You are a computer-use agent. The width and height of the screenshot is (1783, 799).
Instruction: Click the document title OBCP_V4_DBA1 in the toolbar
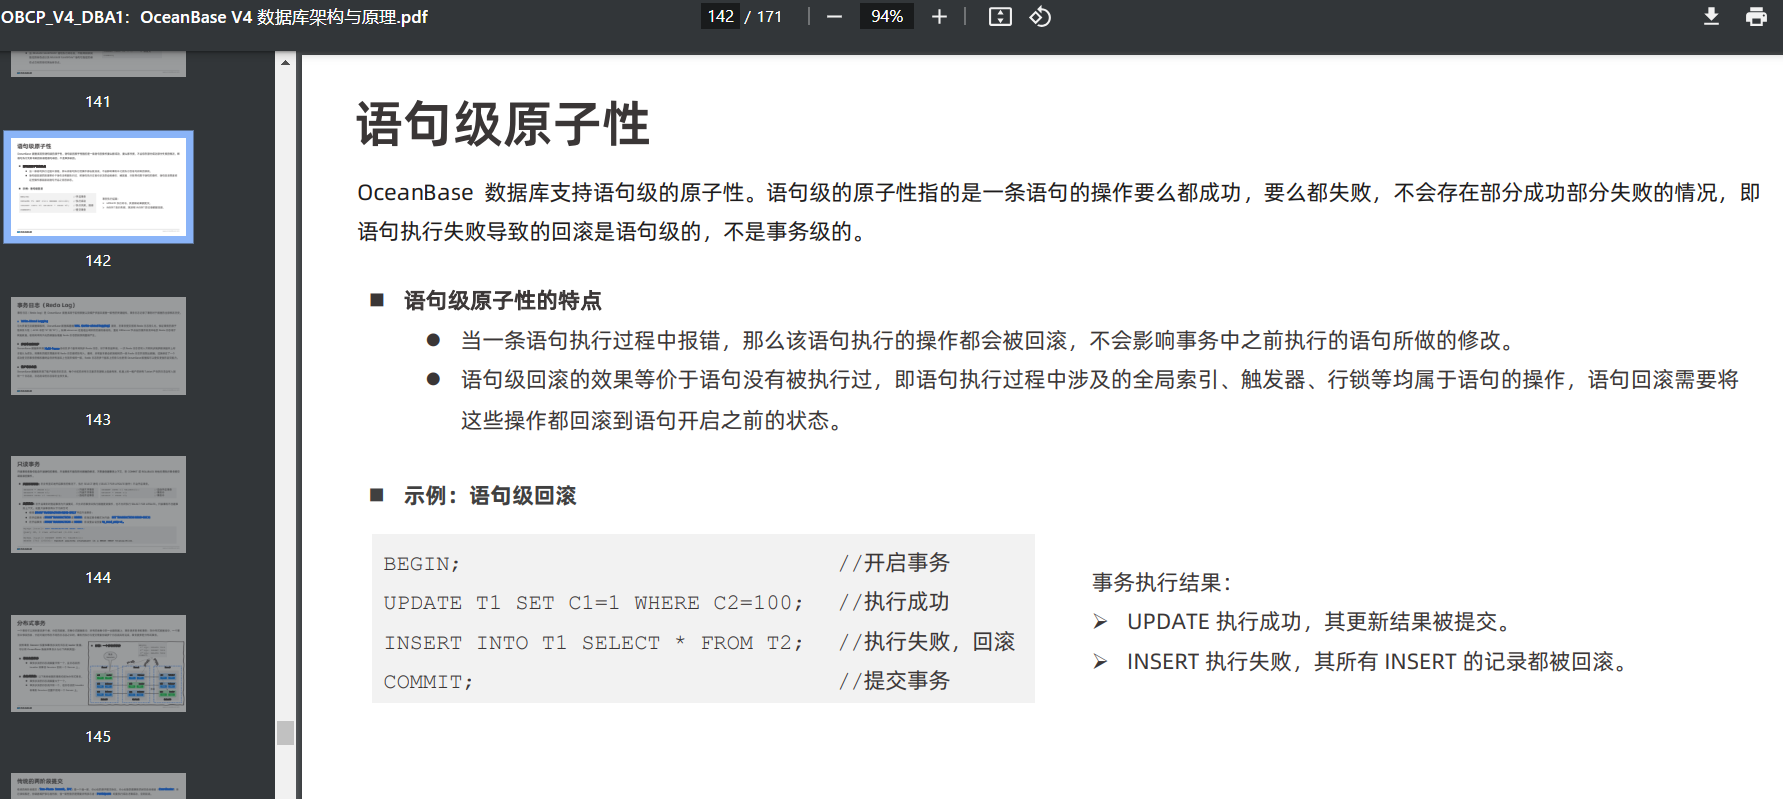point(214,17)
